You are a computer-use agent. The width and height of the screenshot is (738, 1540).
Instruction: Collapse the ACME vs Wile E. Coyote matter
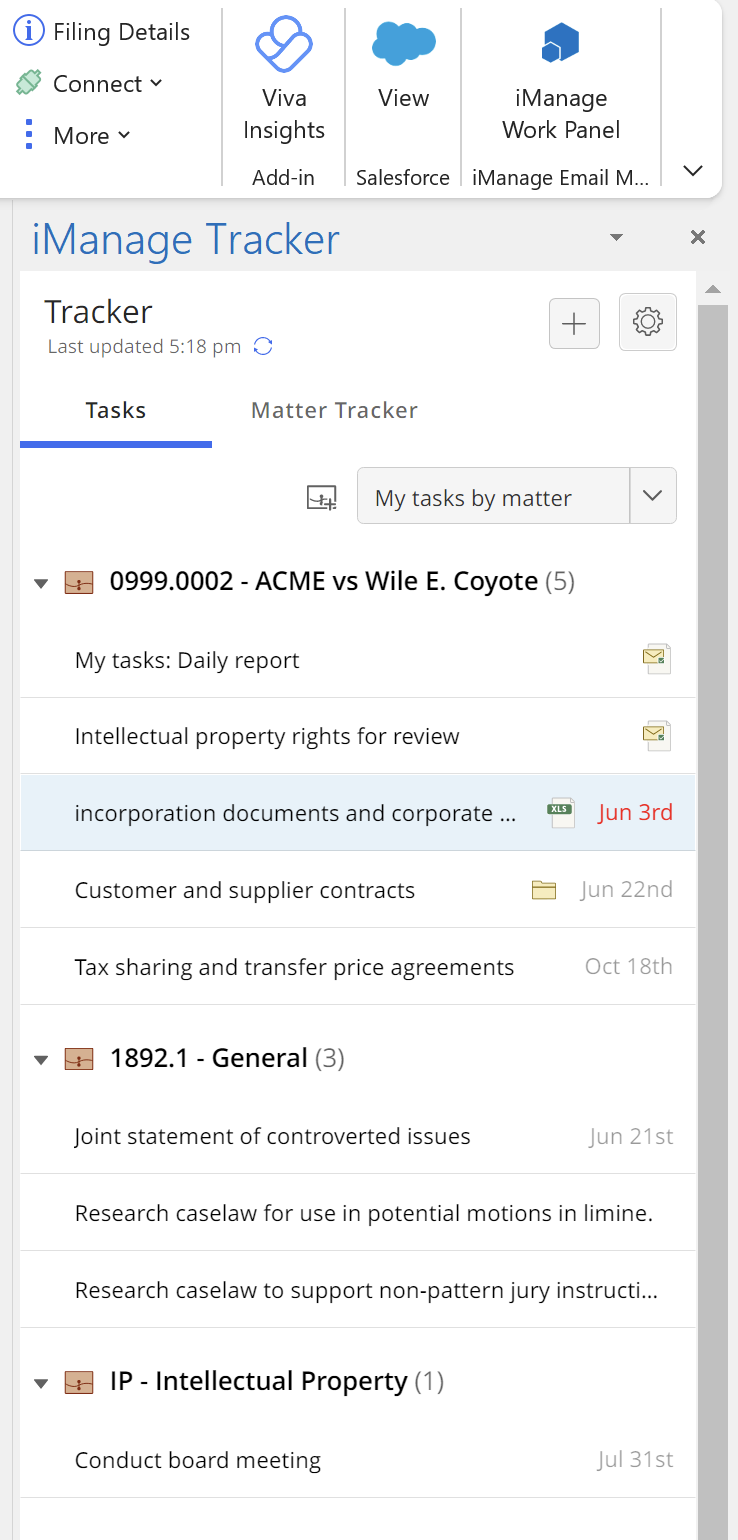[x=41, y=583]
